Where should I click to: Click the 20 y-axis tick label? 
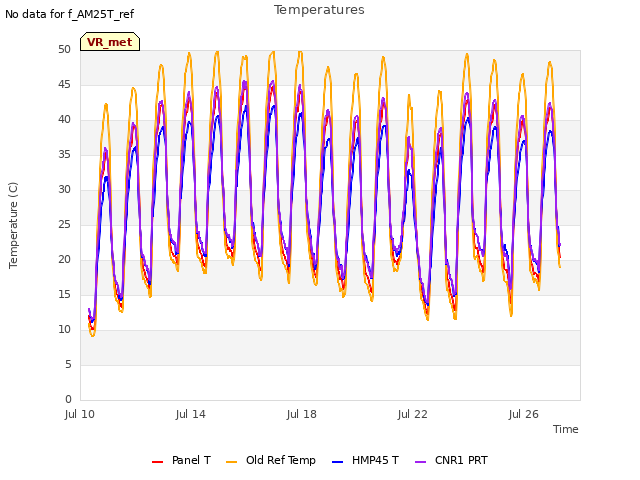click(x=64, y=260)
